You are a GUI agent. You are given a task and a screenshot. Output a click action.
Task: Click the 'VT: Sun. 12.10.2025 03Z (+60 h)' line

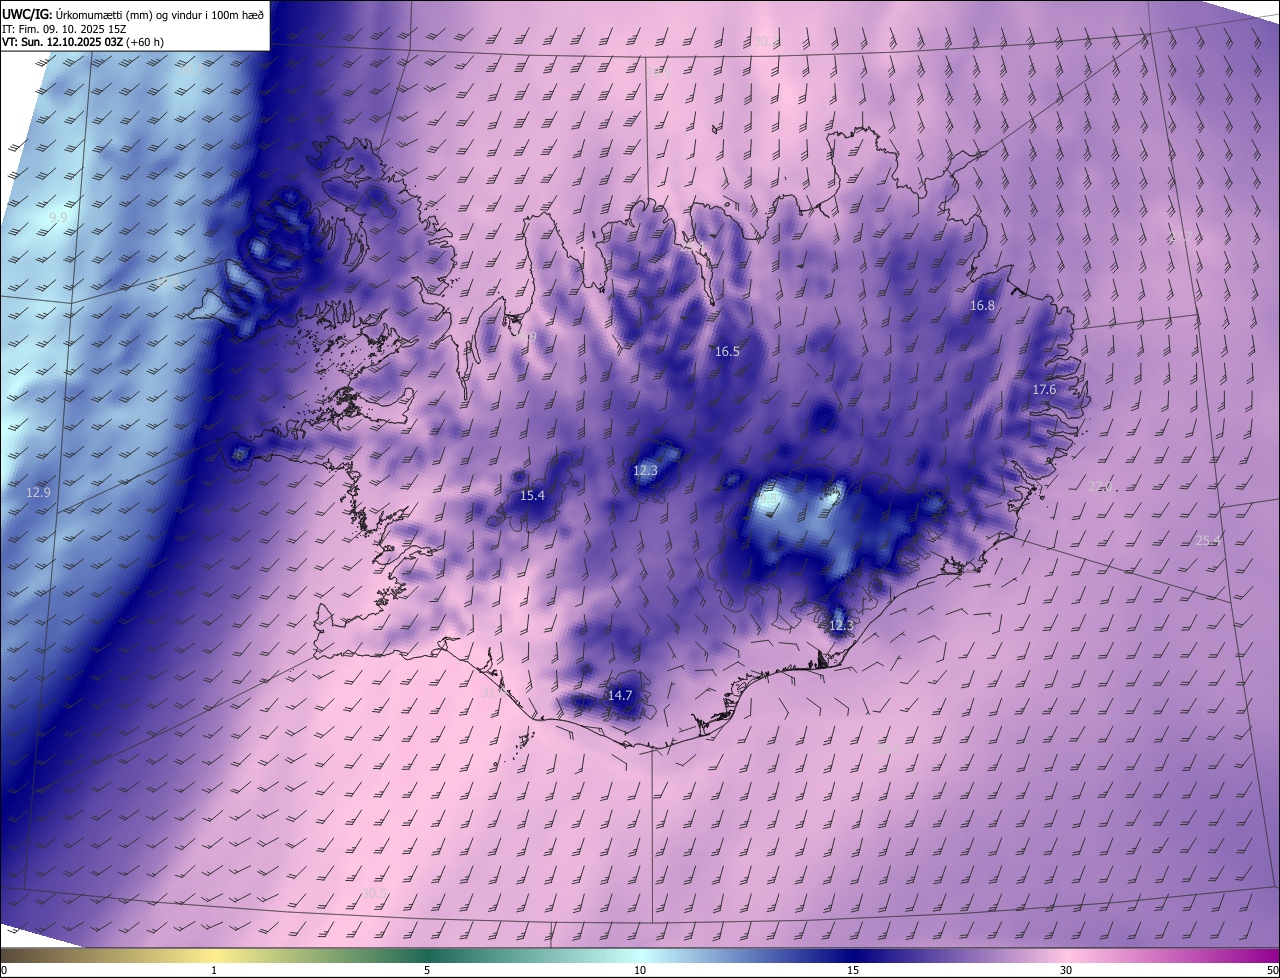[x=83, y=42]
